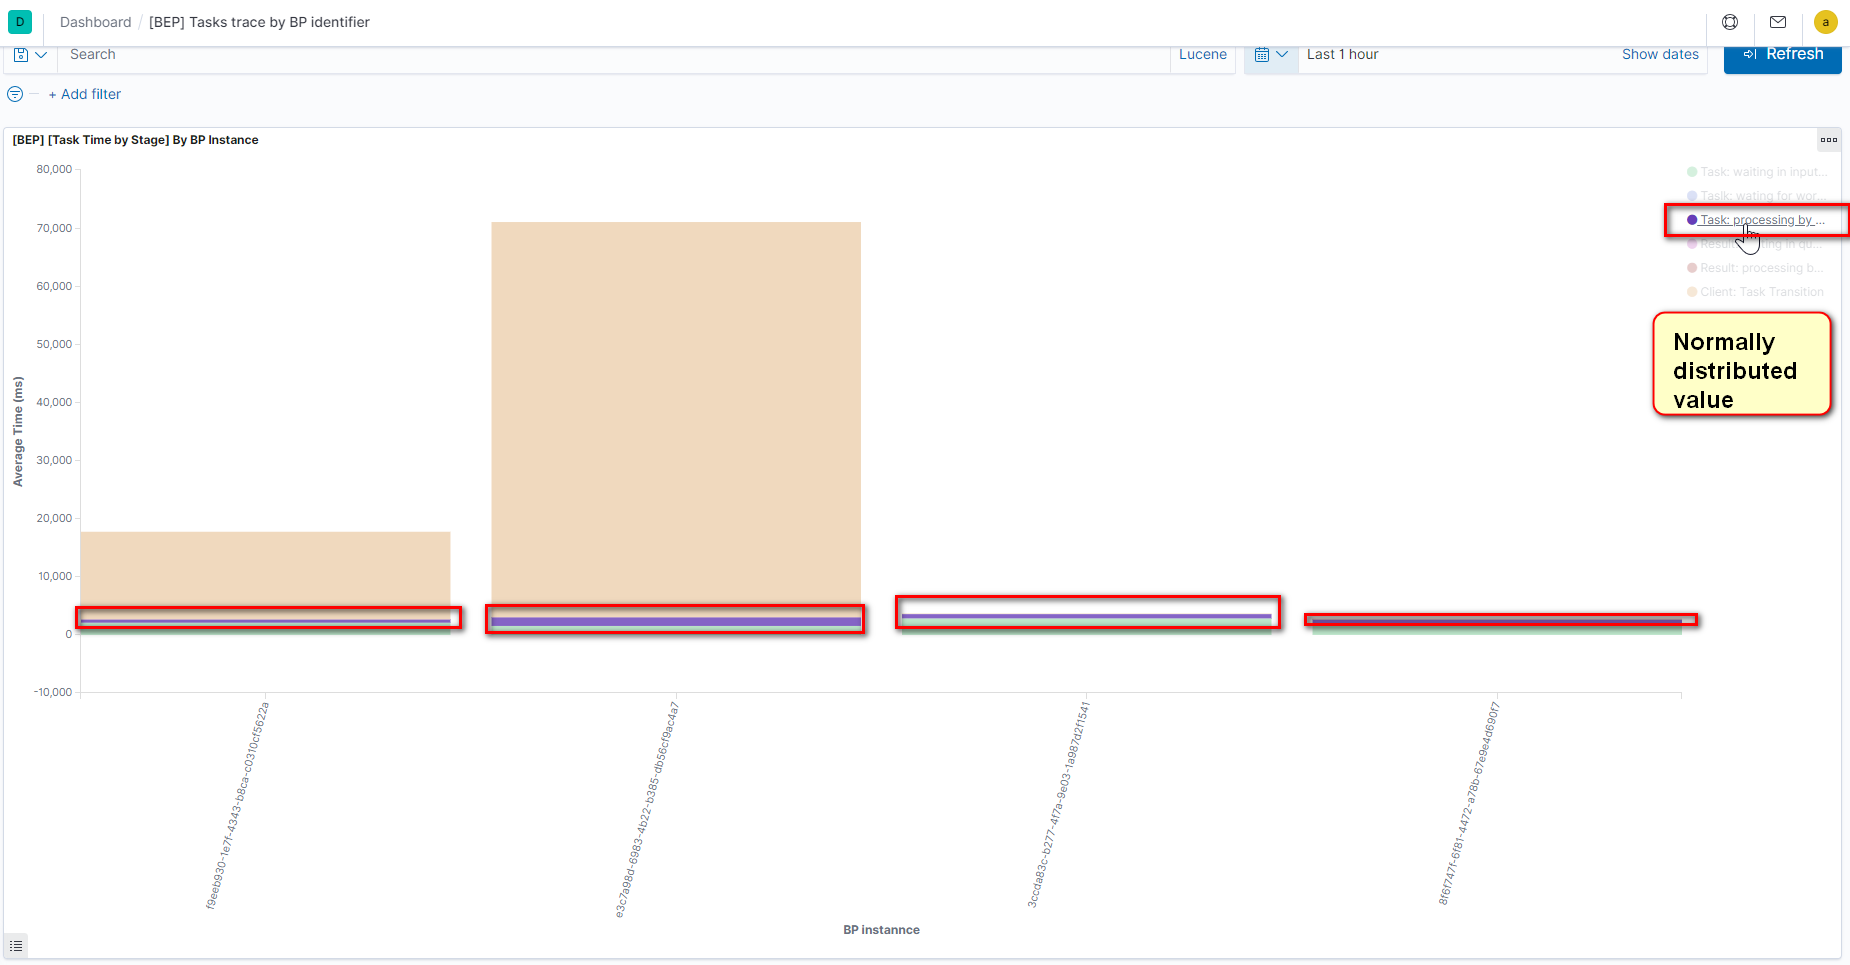The width and height of the screenshot is (1850, 965).
Task: Switch query language via Lucene
Action: tap(1203, 55)
